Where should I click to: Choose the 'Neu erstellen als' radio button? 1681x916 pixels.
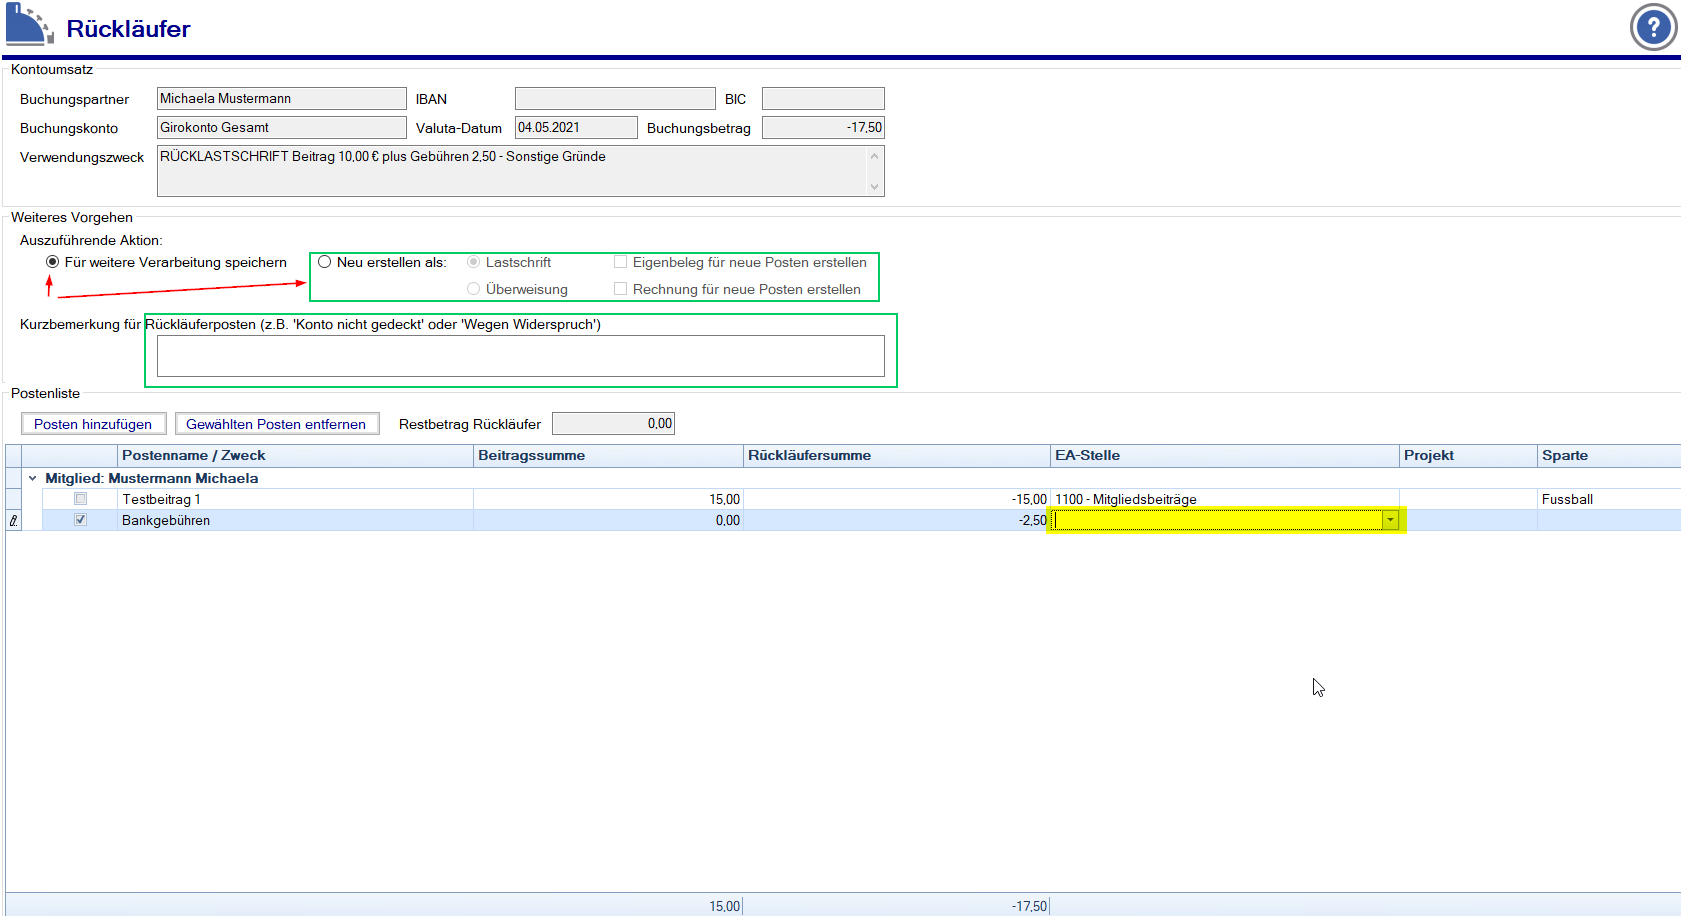click(x=325, y=262)
